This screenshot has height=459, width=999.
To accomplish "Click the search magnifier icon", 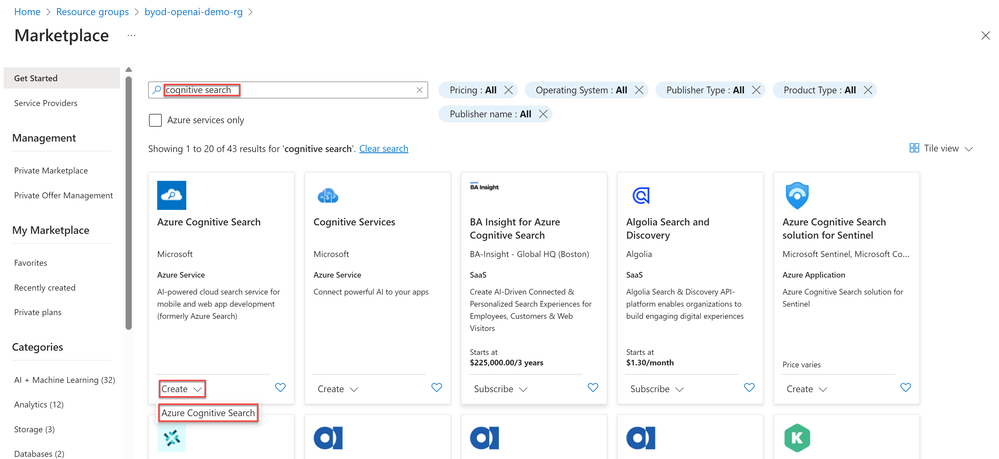I will pyautogui.click(x=157, y=90).
